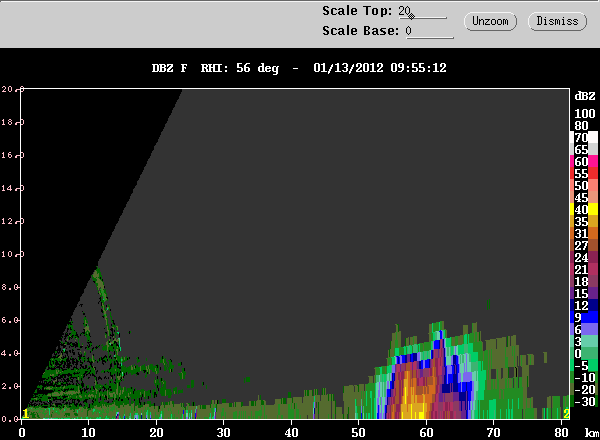Click the Scale Top slider handle

(x=411, y=16)
